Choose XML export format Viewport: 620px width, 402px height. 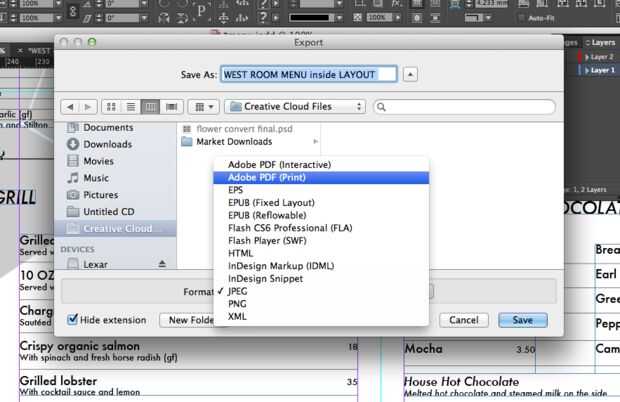[x=321, y=317]
